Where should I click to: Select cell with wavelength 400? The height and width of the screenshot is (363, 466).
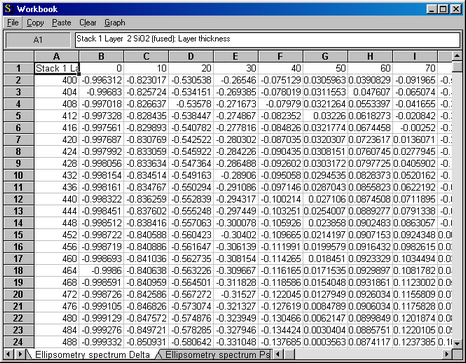coord(57,80)
